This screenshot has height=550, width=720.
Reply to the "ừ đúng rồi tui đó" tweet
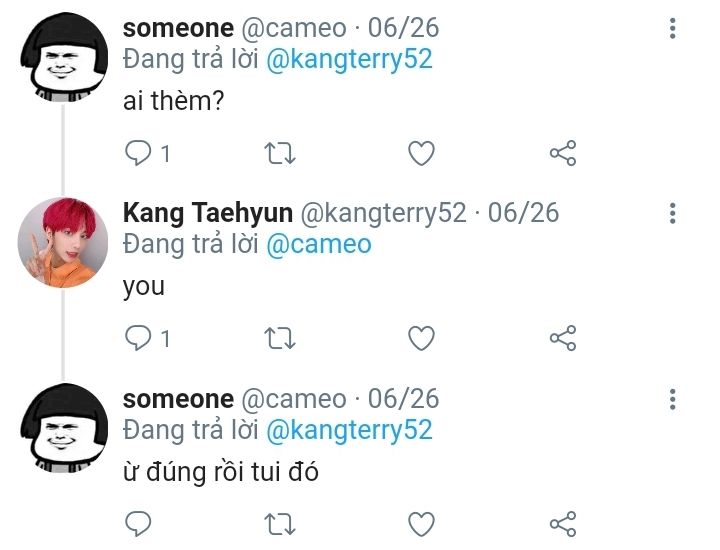click(x=138, y=523)
